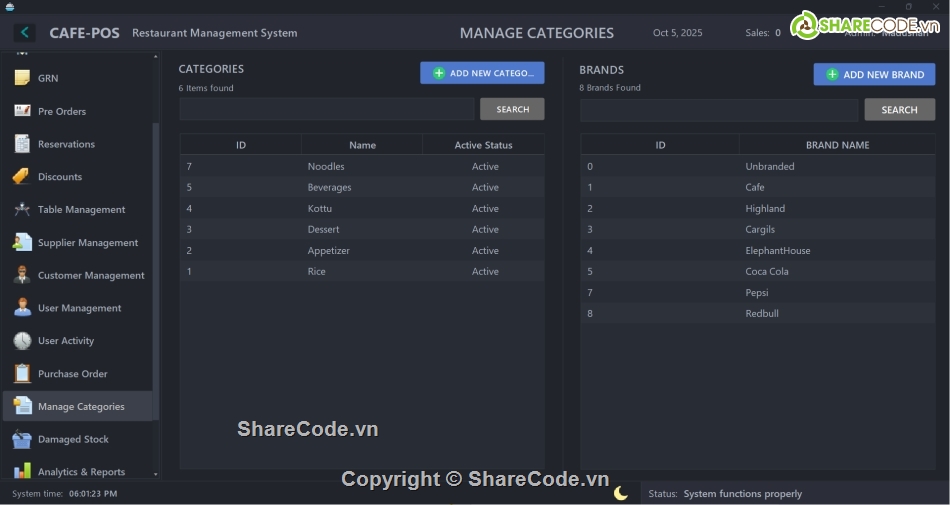Click the GRN notepad icon in sidebar
This screenshot has width=950, height=505.
[22, 78]
